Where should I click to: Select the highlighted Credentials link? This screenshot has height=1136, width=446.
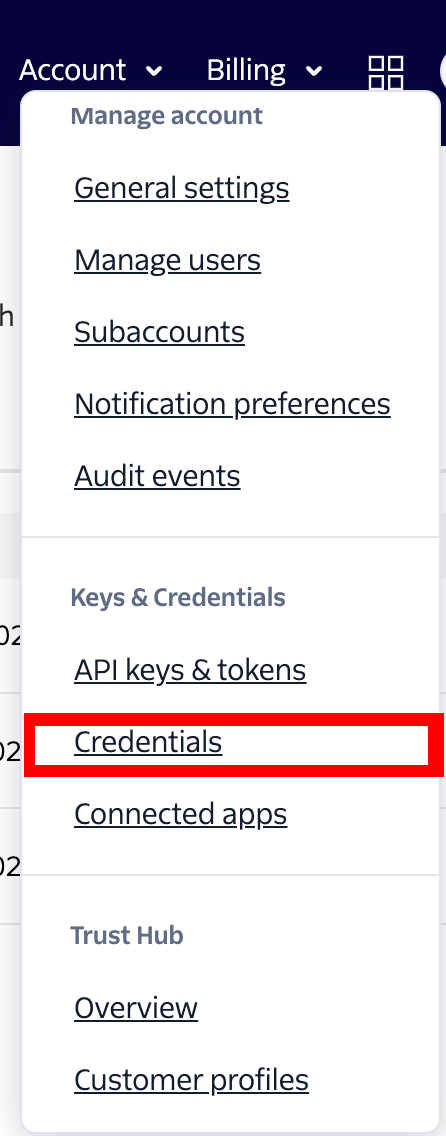click(148, 742)
